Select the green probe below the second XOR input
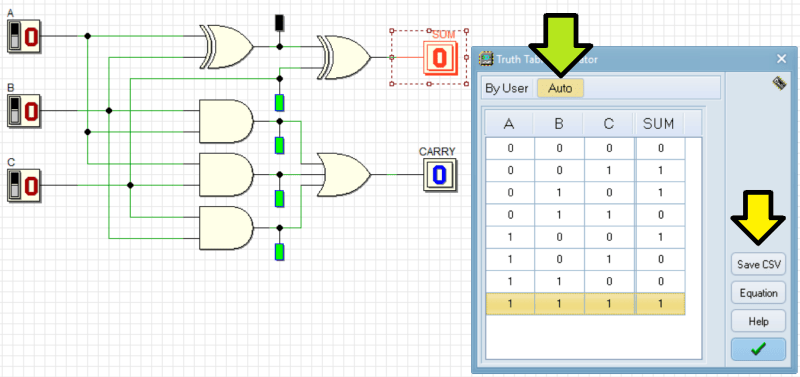The image size is (800, 377). [279, 103]
